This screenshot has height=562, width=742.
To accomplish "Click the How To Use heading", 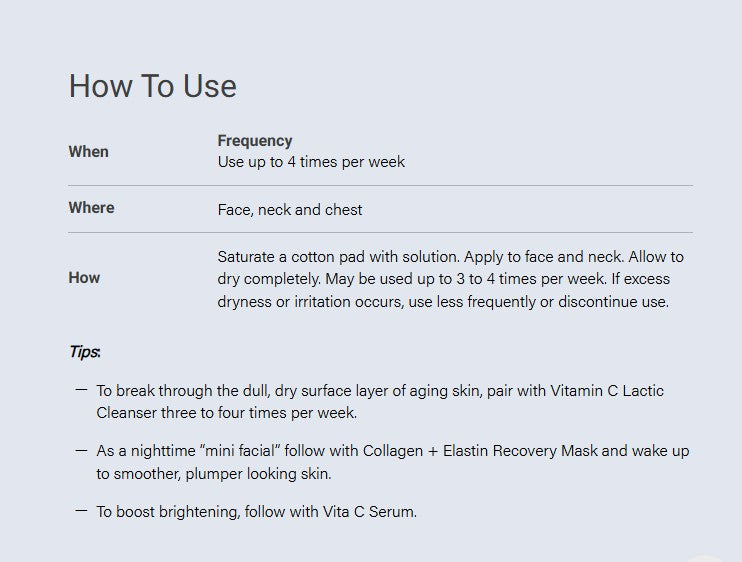I will pos(152,86).
